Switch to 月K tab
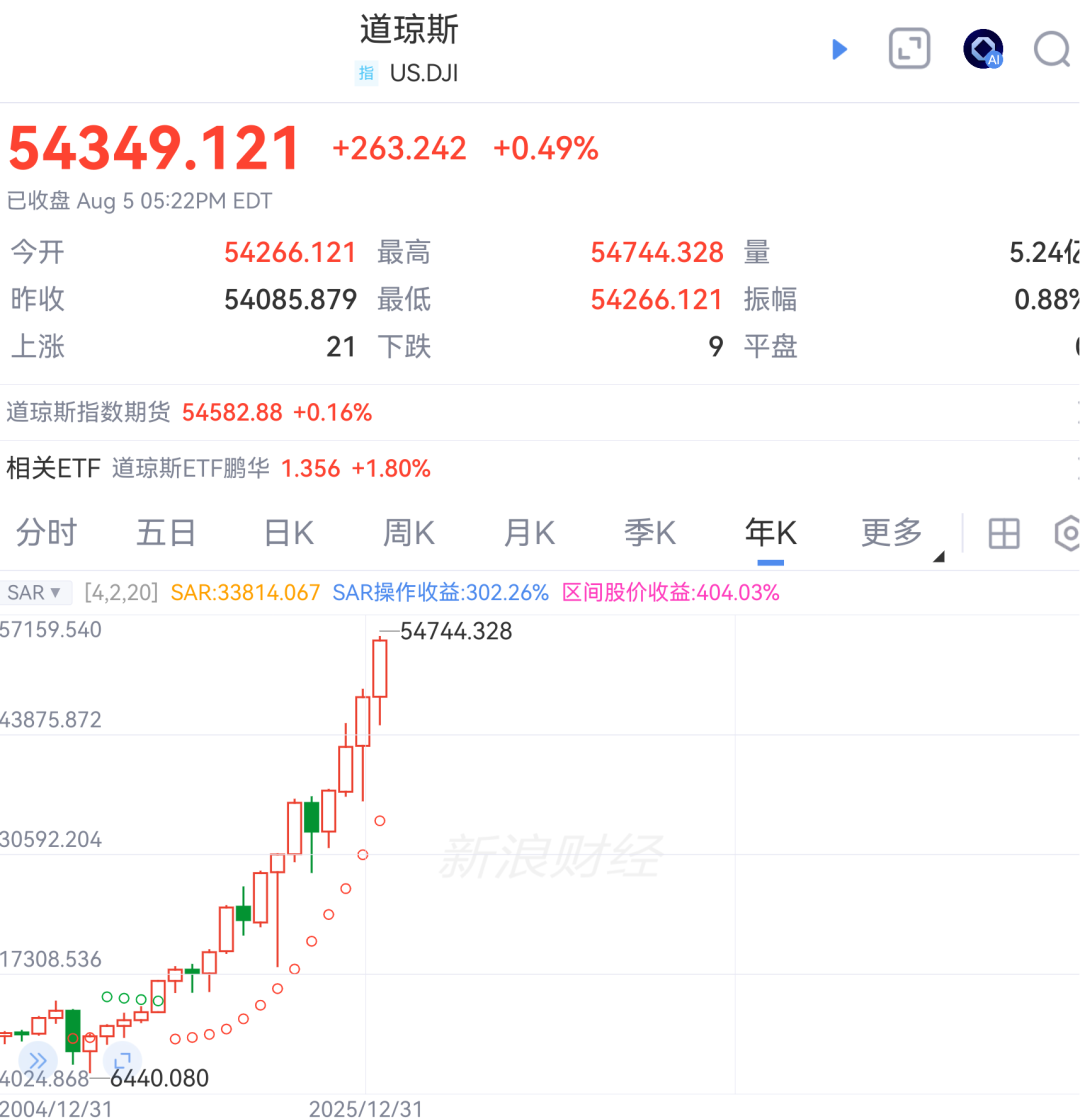1080x1119 pixels. tap(529, 533)
